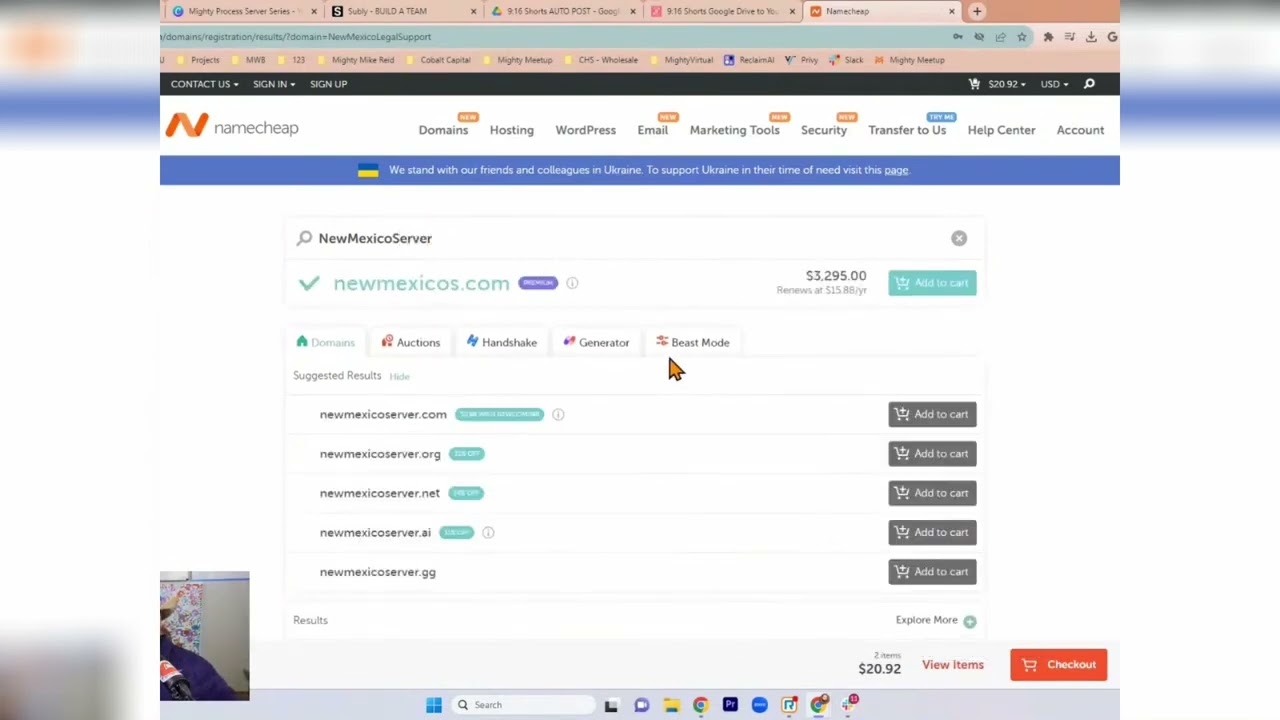Clear the domain search with the X icon
The image size is (1280, 720).
tap(959, 238)
